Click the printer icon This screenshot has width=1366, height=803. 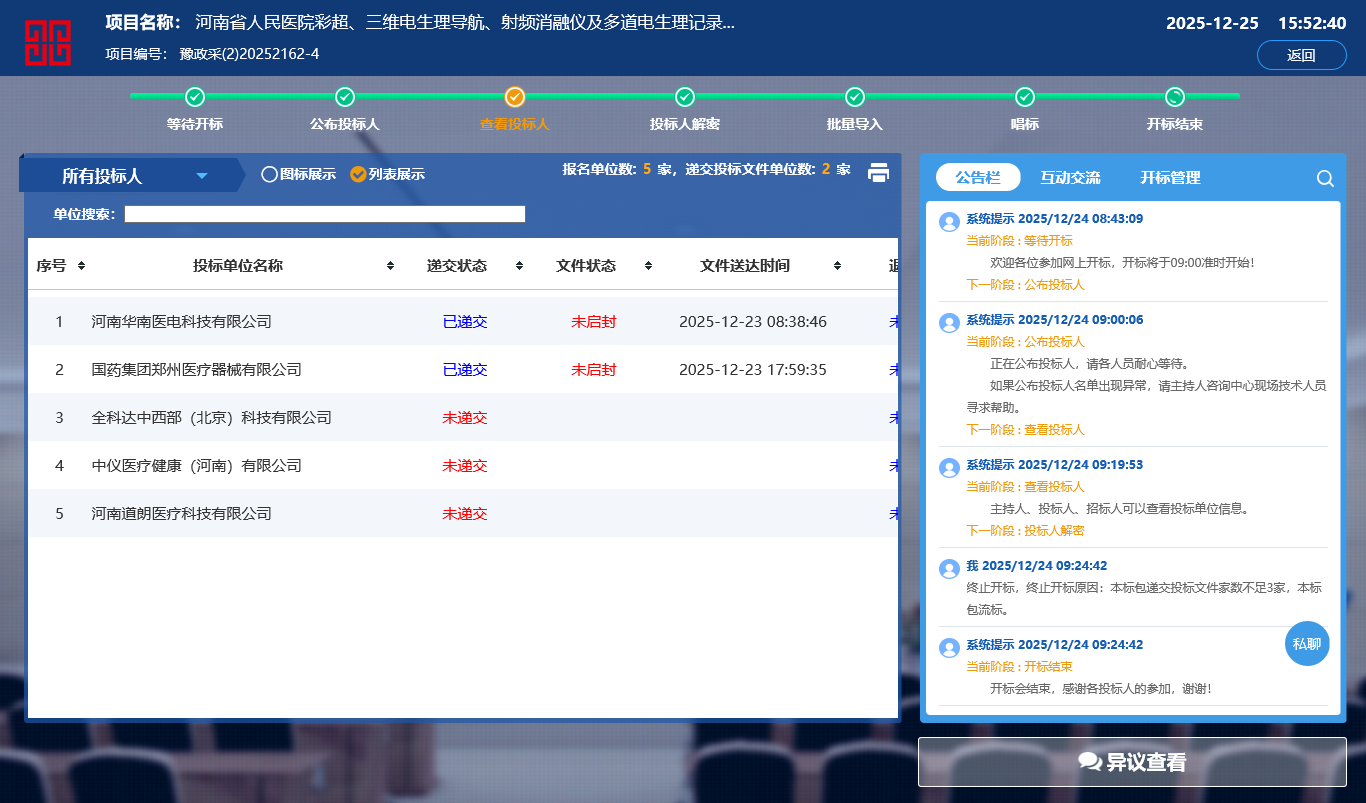(878, 172)
